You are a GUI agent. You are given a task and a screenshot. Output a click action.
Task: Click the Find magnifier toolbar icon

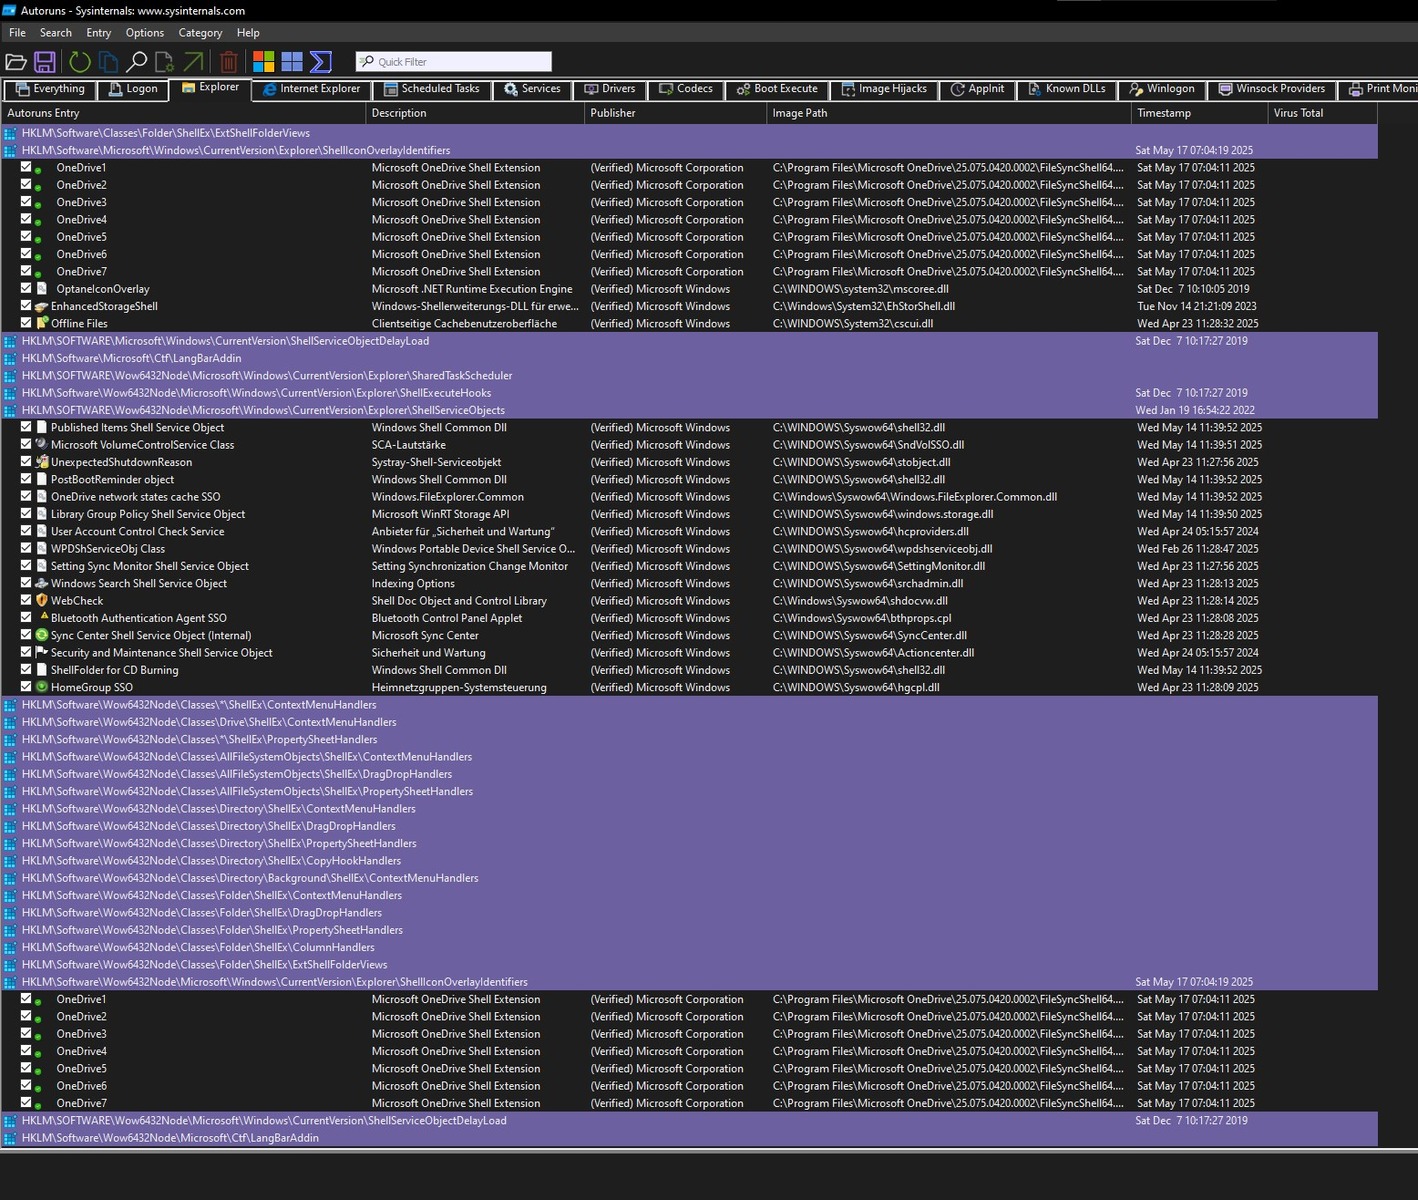(x=137, y=62)
